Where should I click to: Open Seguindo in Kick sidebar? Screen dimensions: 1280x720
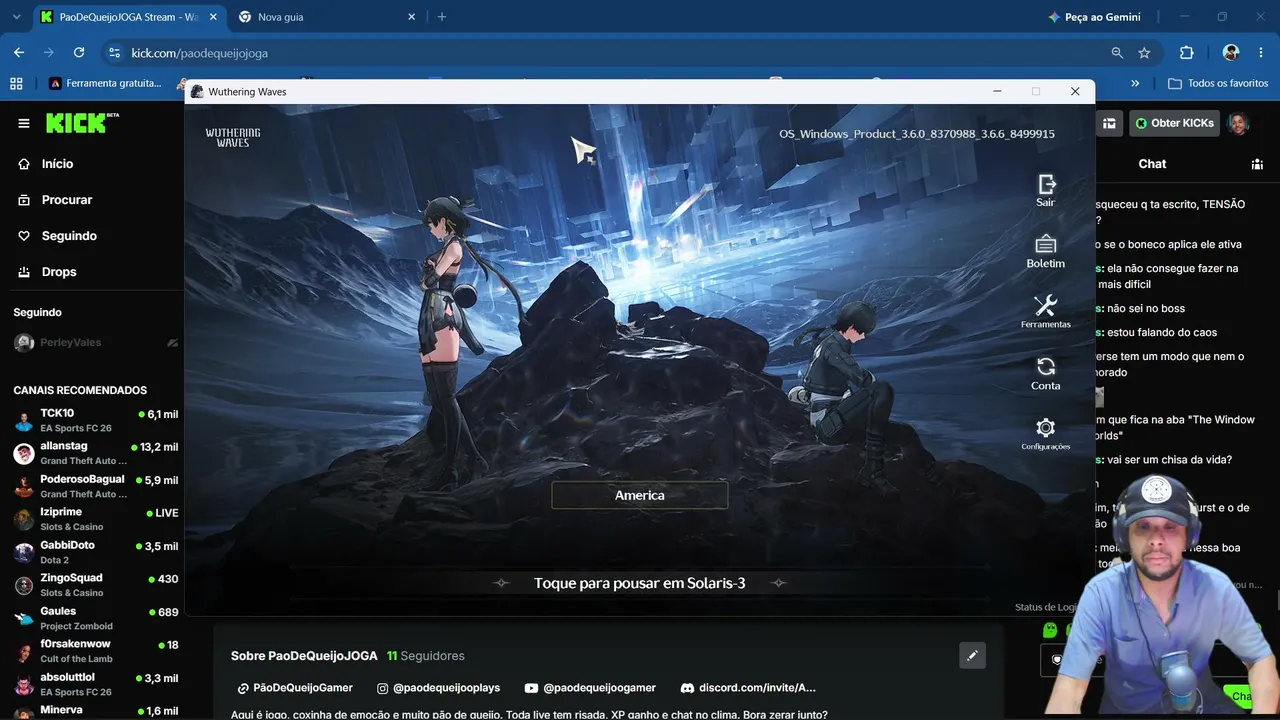[69, 236]
